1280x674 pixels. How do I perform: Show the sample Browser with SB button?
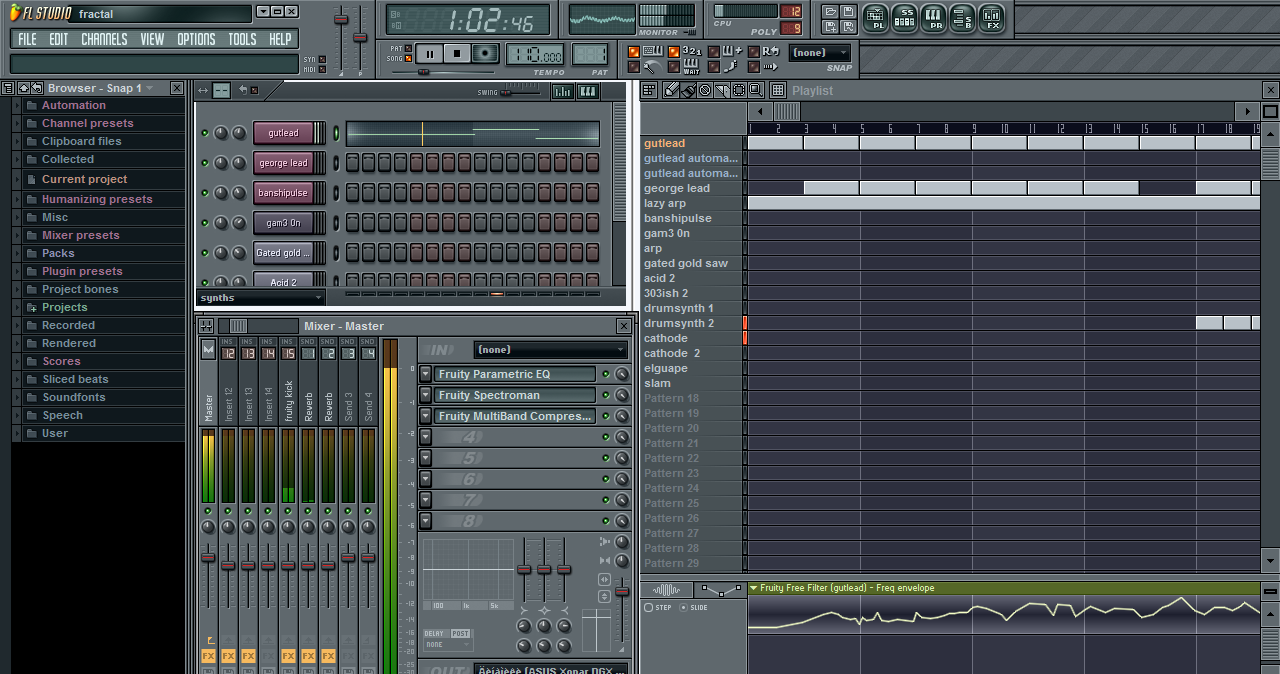pos(963,16)
